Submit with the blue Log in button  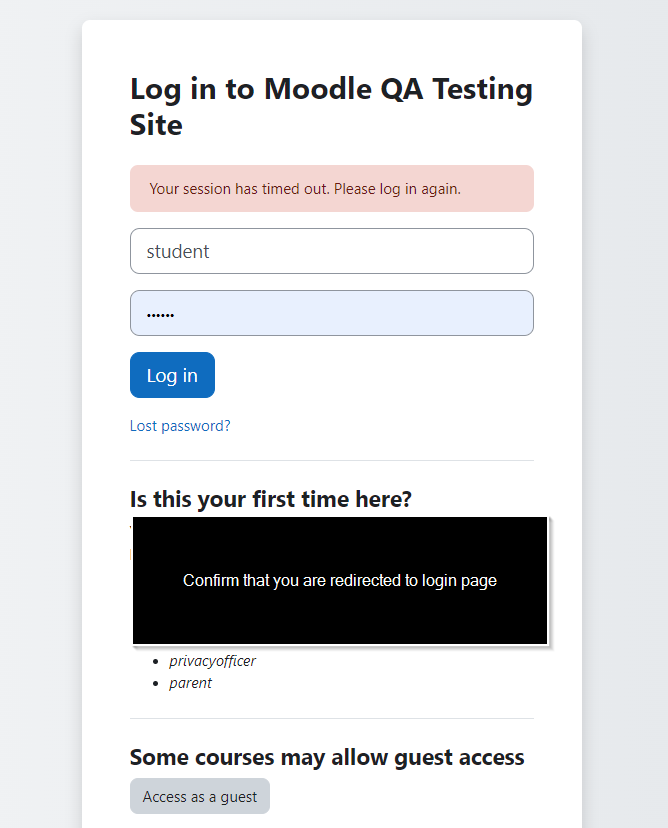point(172,375)
